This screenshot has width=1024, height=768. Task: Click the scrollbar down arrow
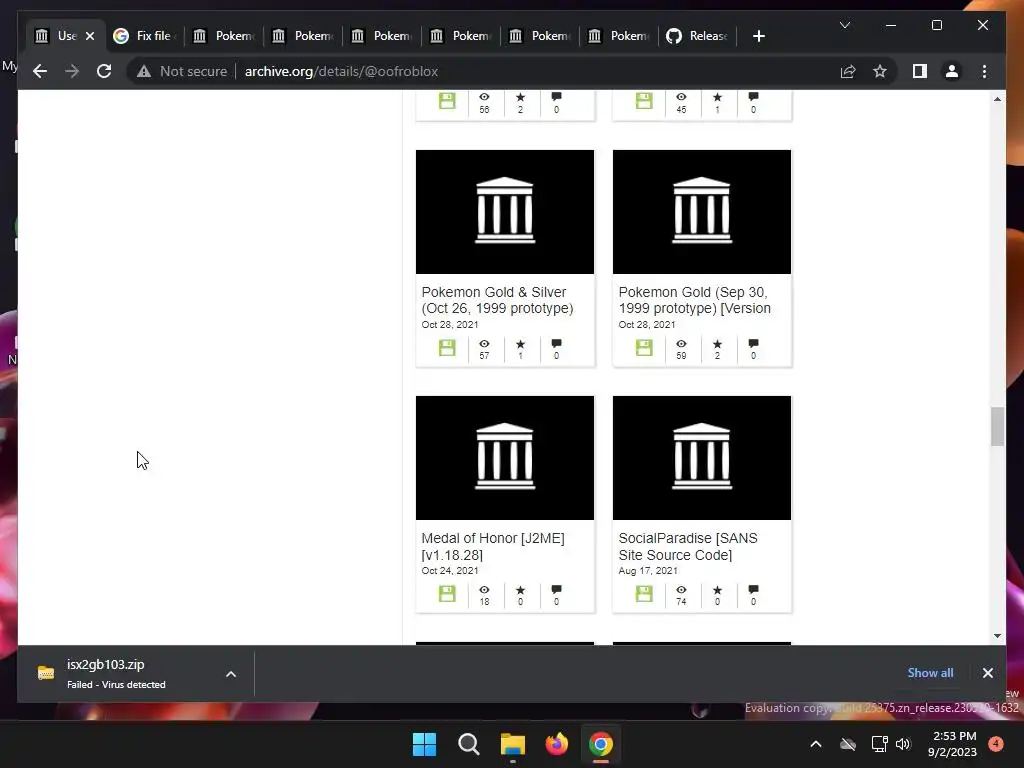point(997,635)
